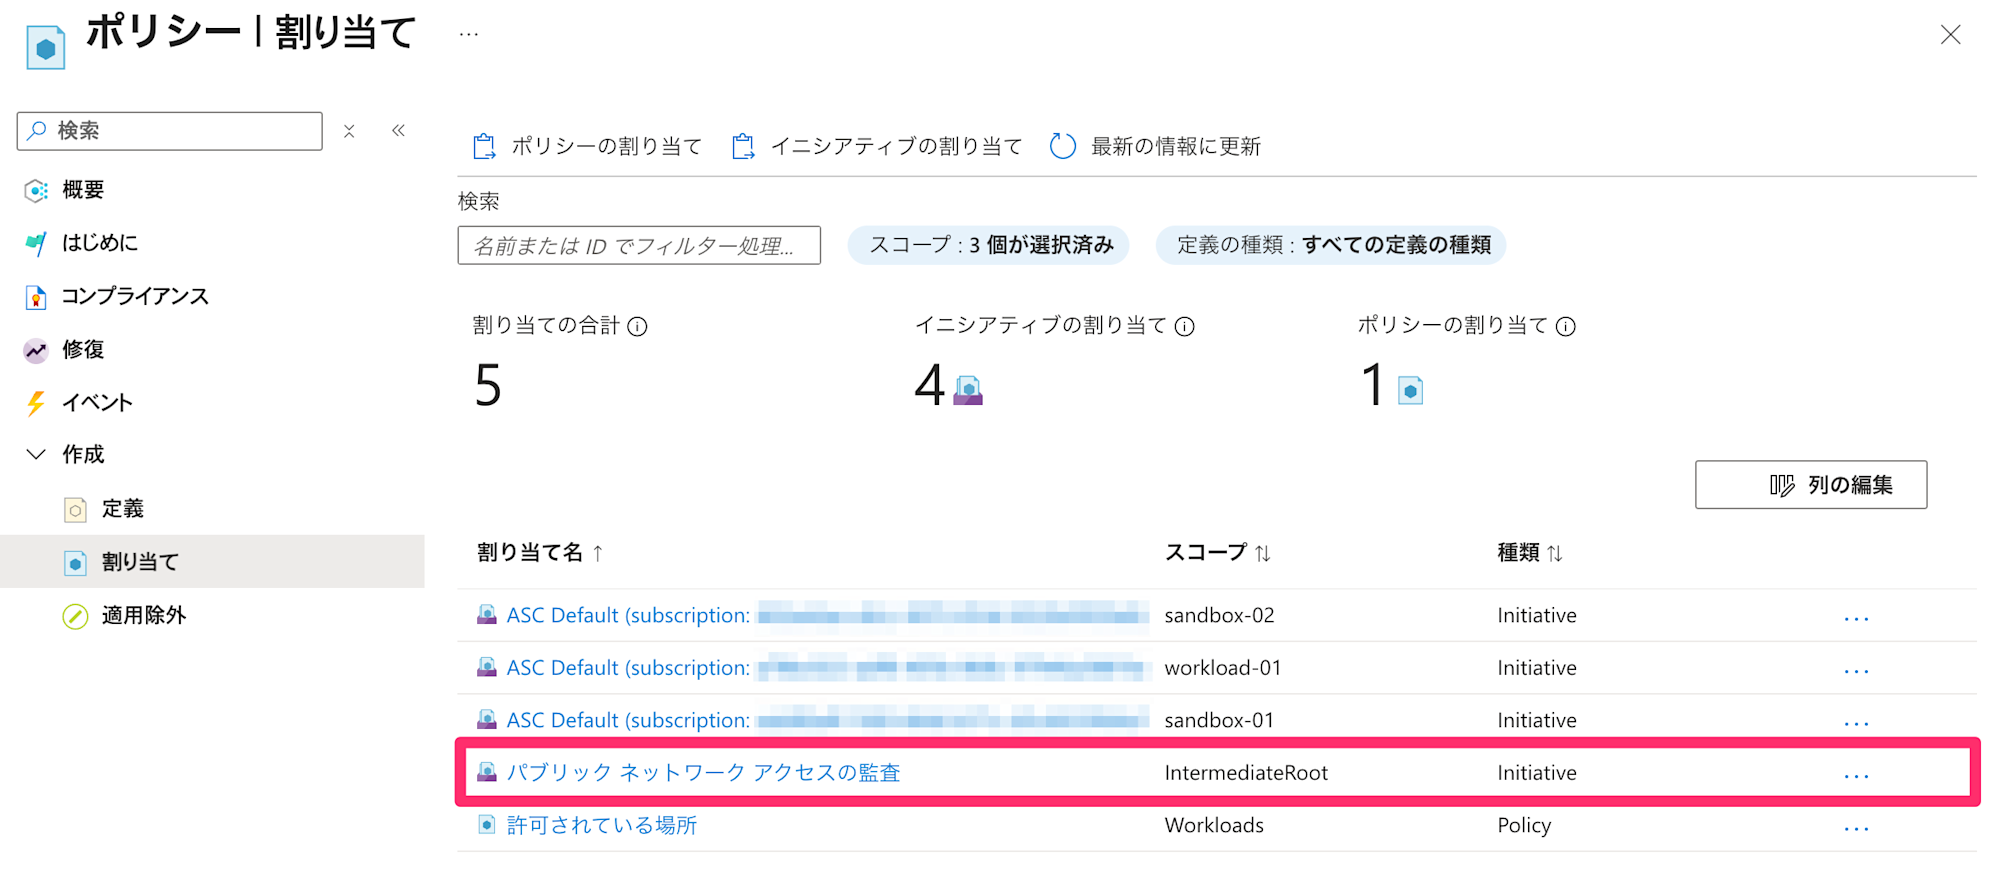Click the イベント lightning icon
Viewport: 2000px width, 889px height.
click(36, 403)
